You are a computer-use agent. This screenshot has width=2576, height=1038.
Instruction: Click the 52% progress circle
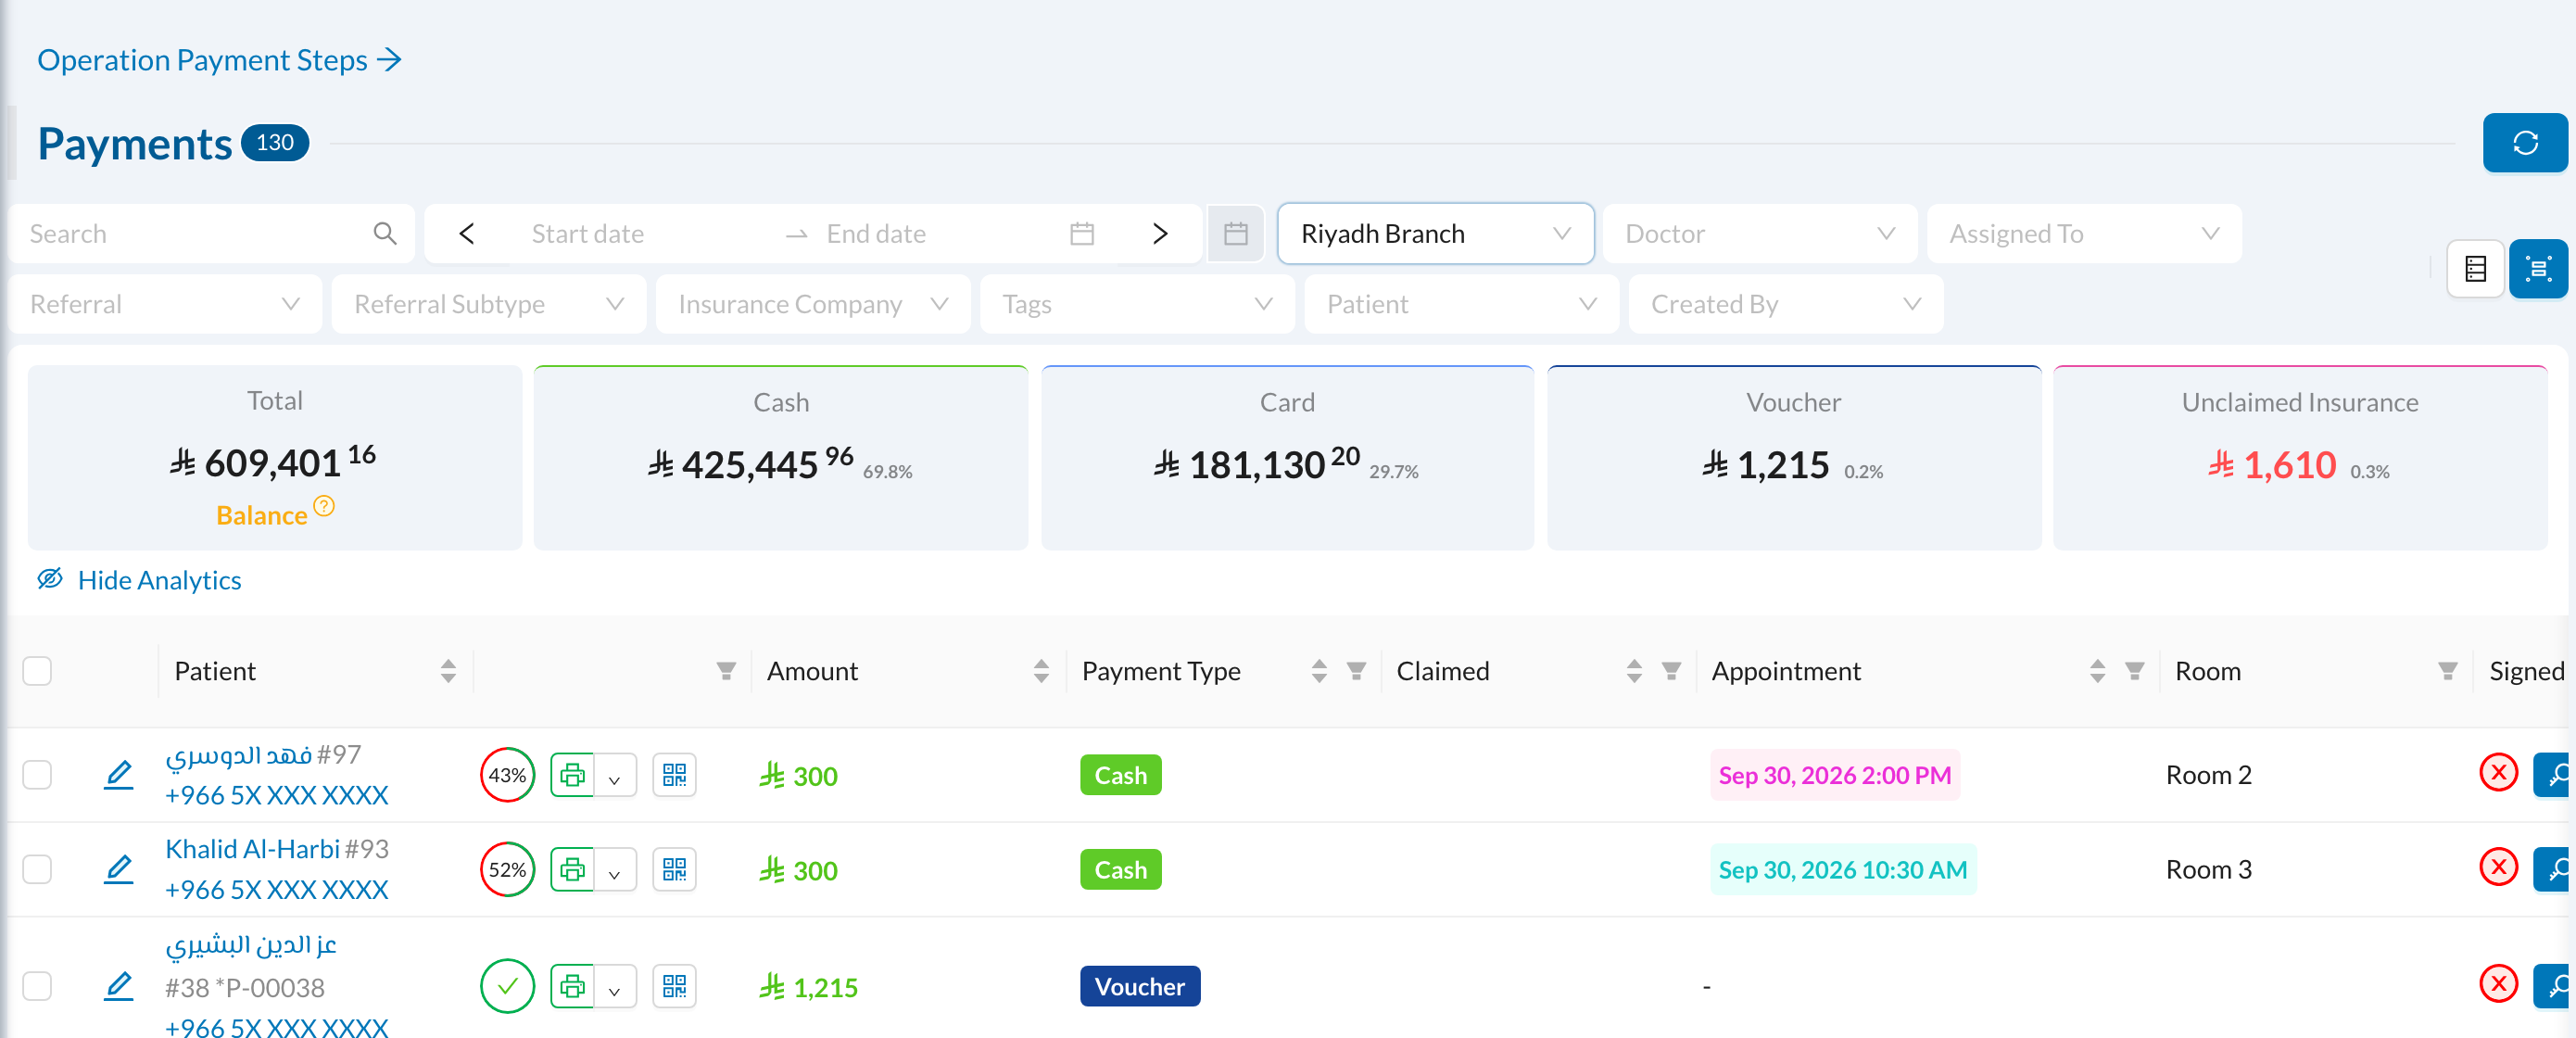pos(507,870)
